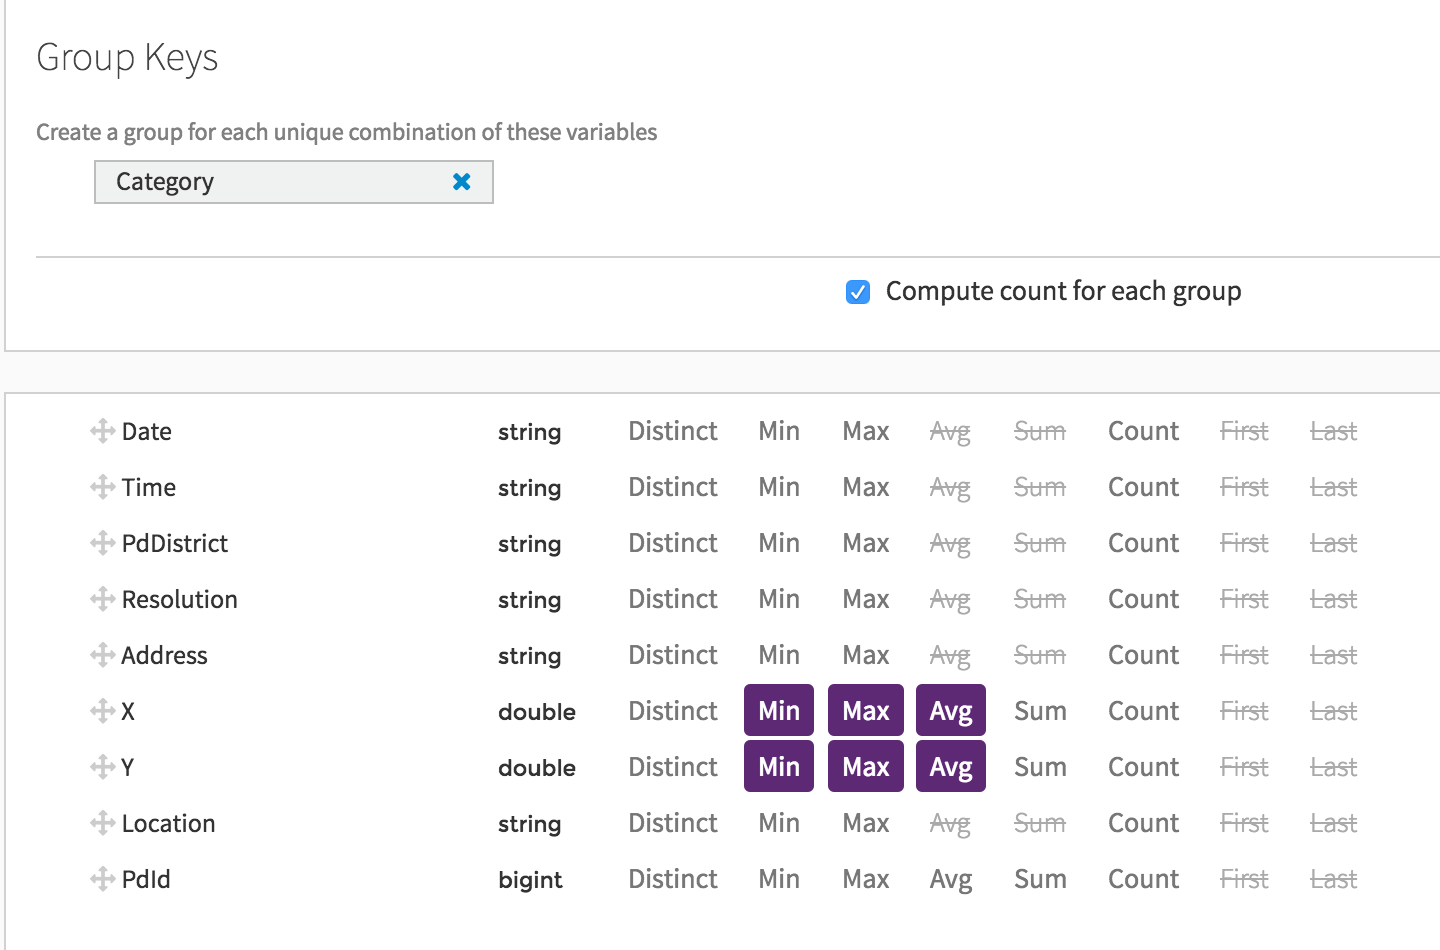This screenshot has height=950, width=1440.
Task: Click the Location column name
Action: pyautogui.click(x=168, y=823)
